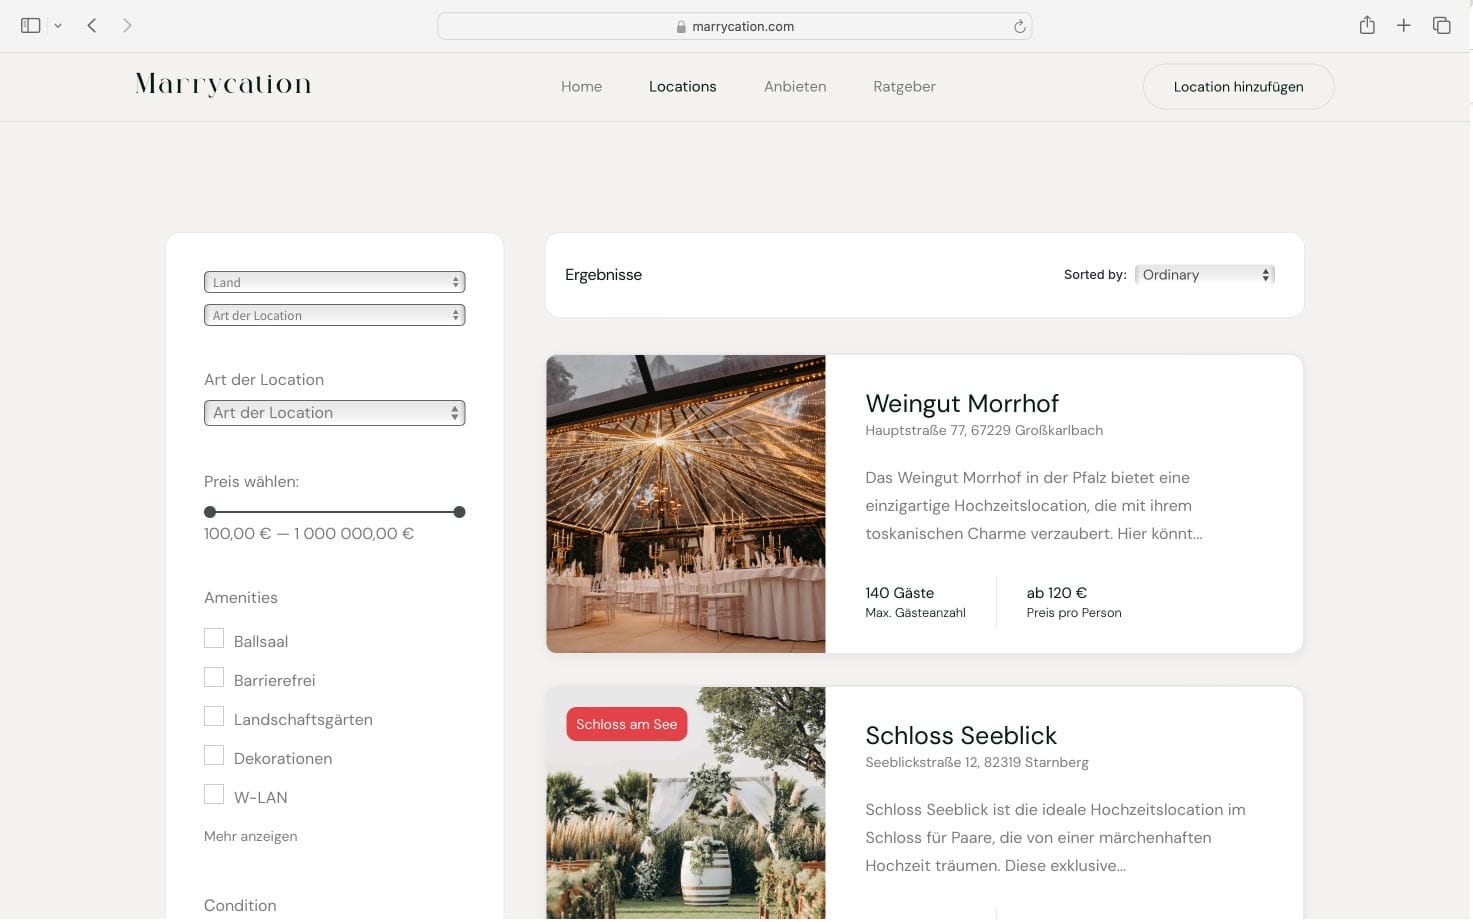1473x922 pixels.
Task: Click the address Hauptstraße 77, 67229 Großkarlbach
Action: (x=984, y=431)
